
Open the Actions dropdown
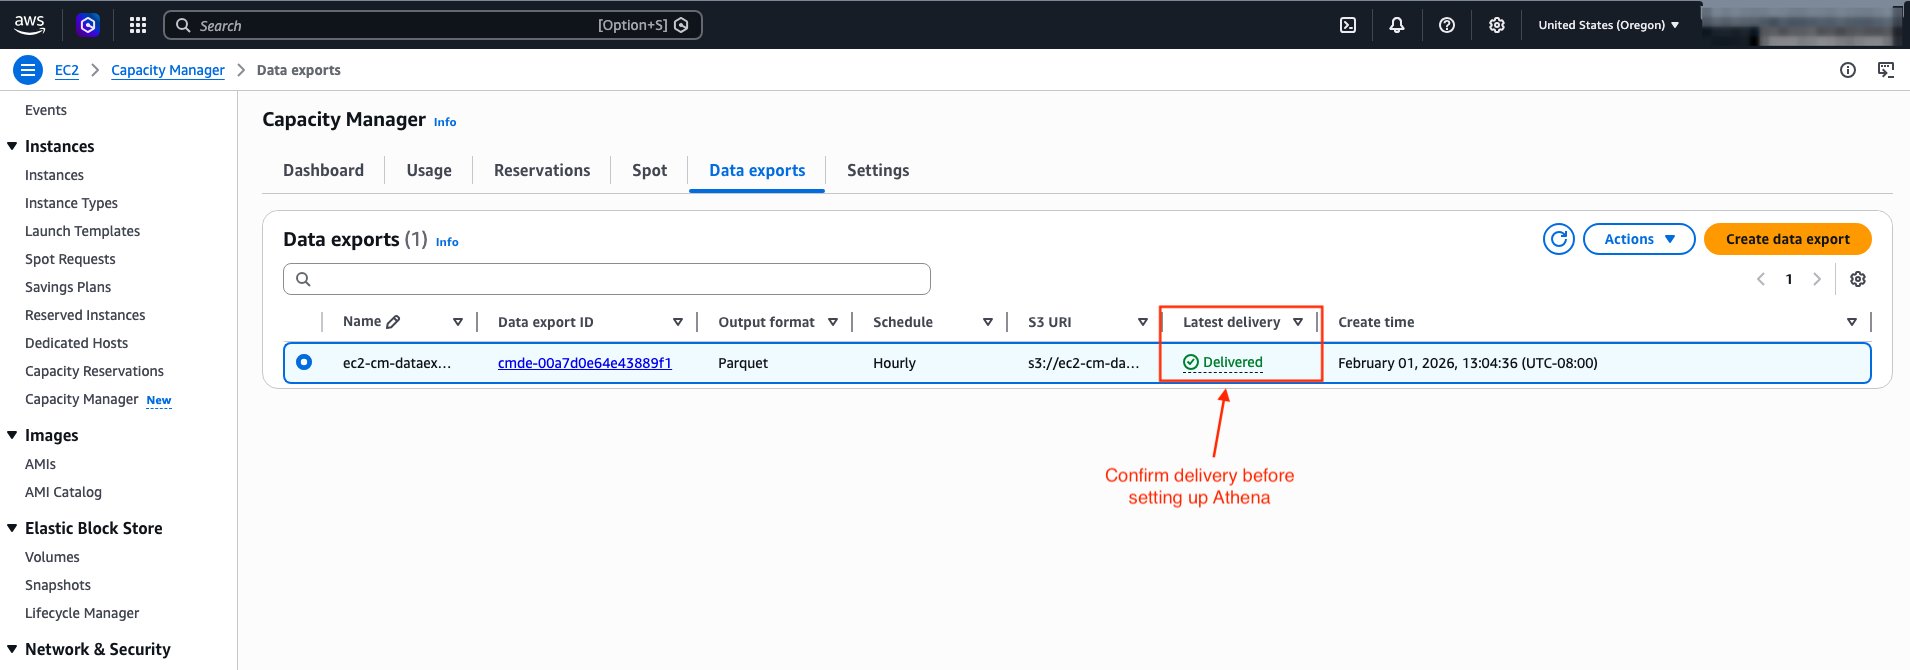(1639, 239)
